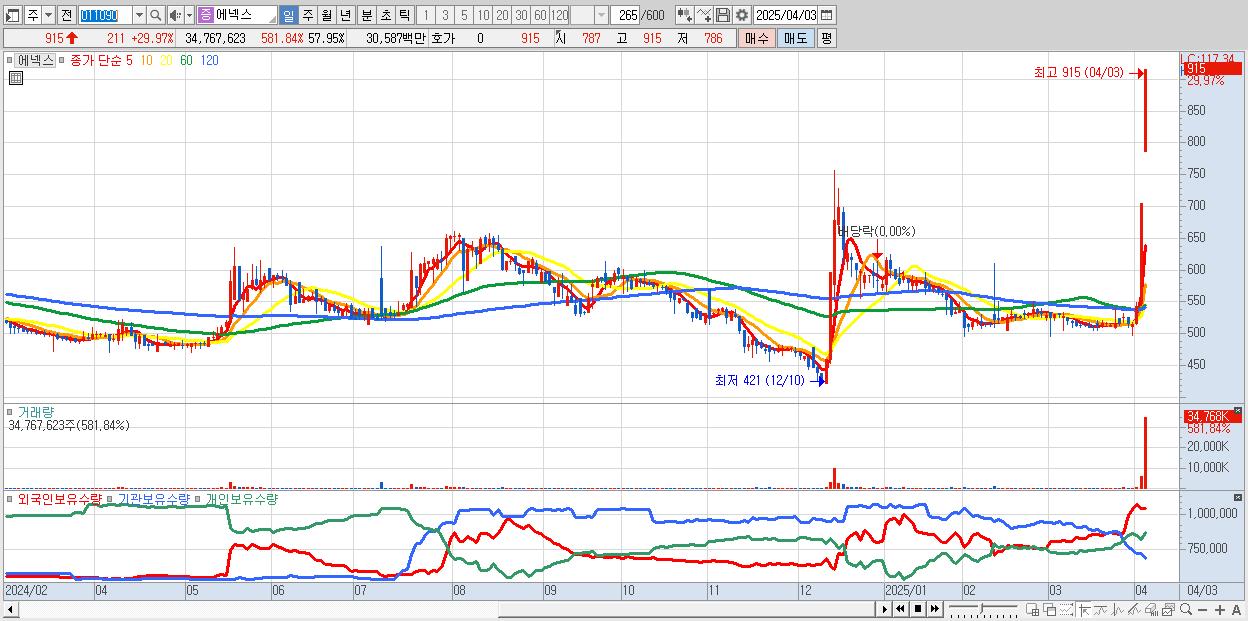Click the 매수 buy button
Viewport: 1248px width, 621px height.
[x=757, y=38]
